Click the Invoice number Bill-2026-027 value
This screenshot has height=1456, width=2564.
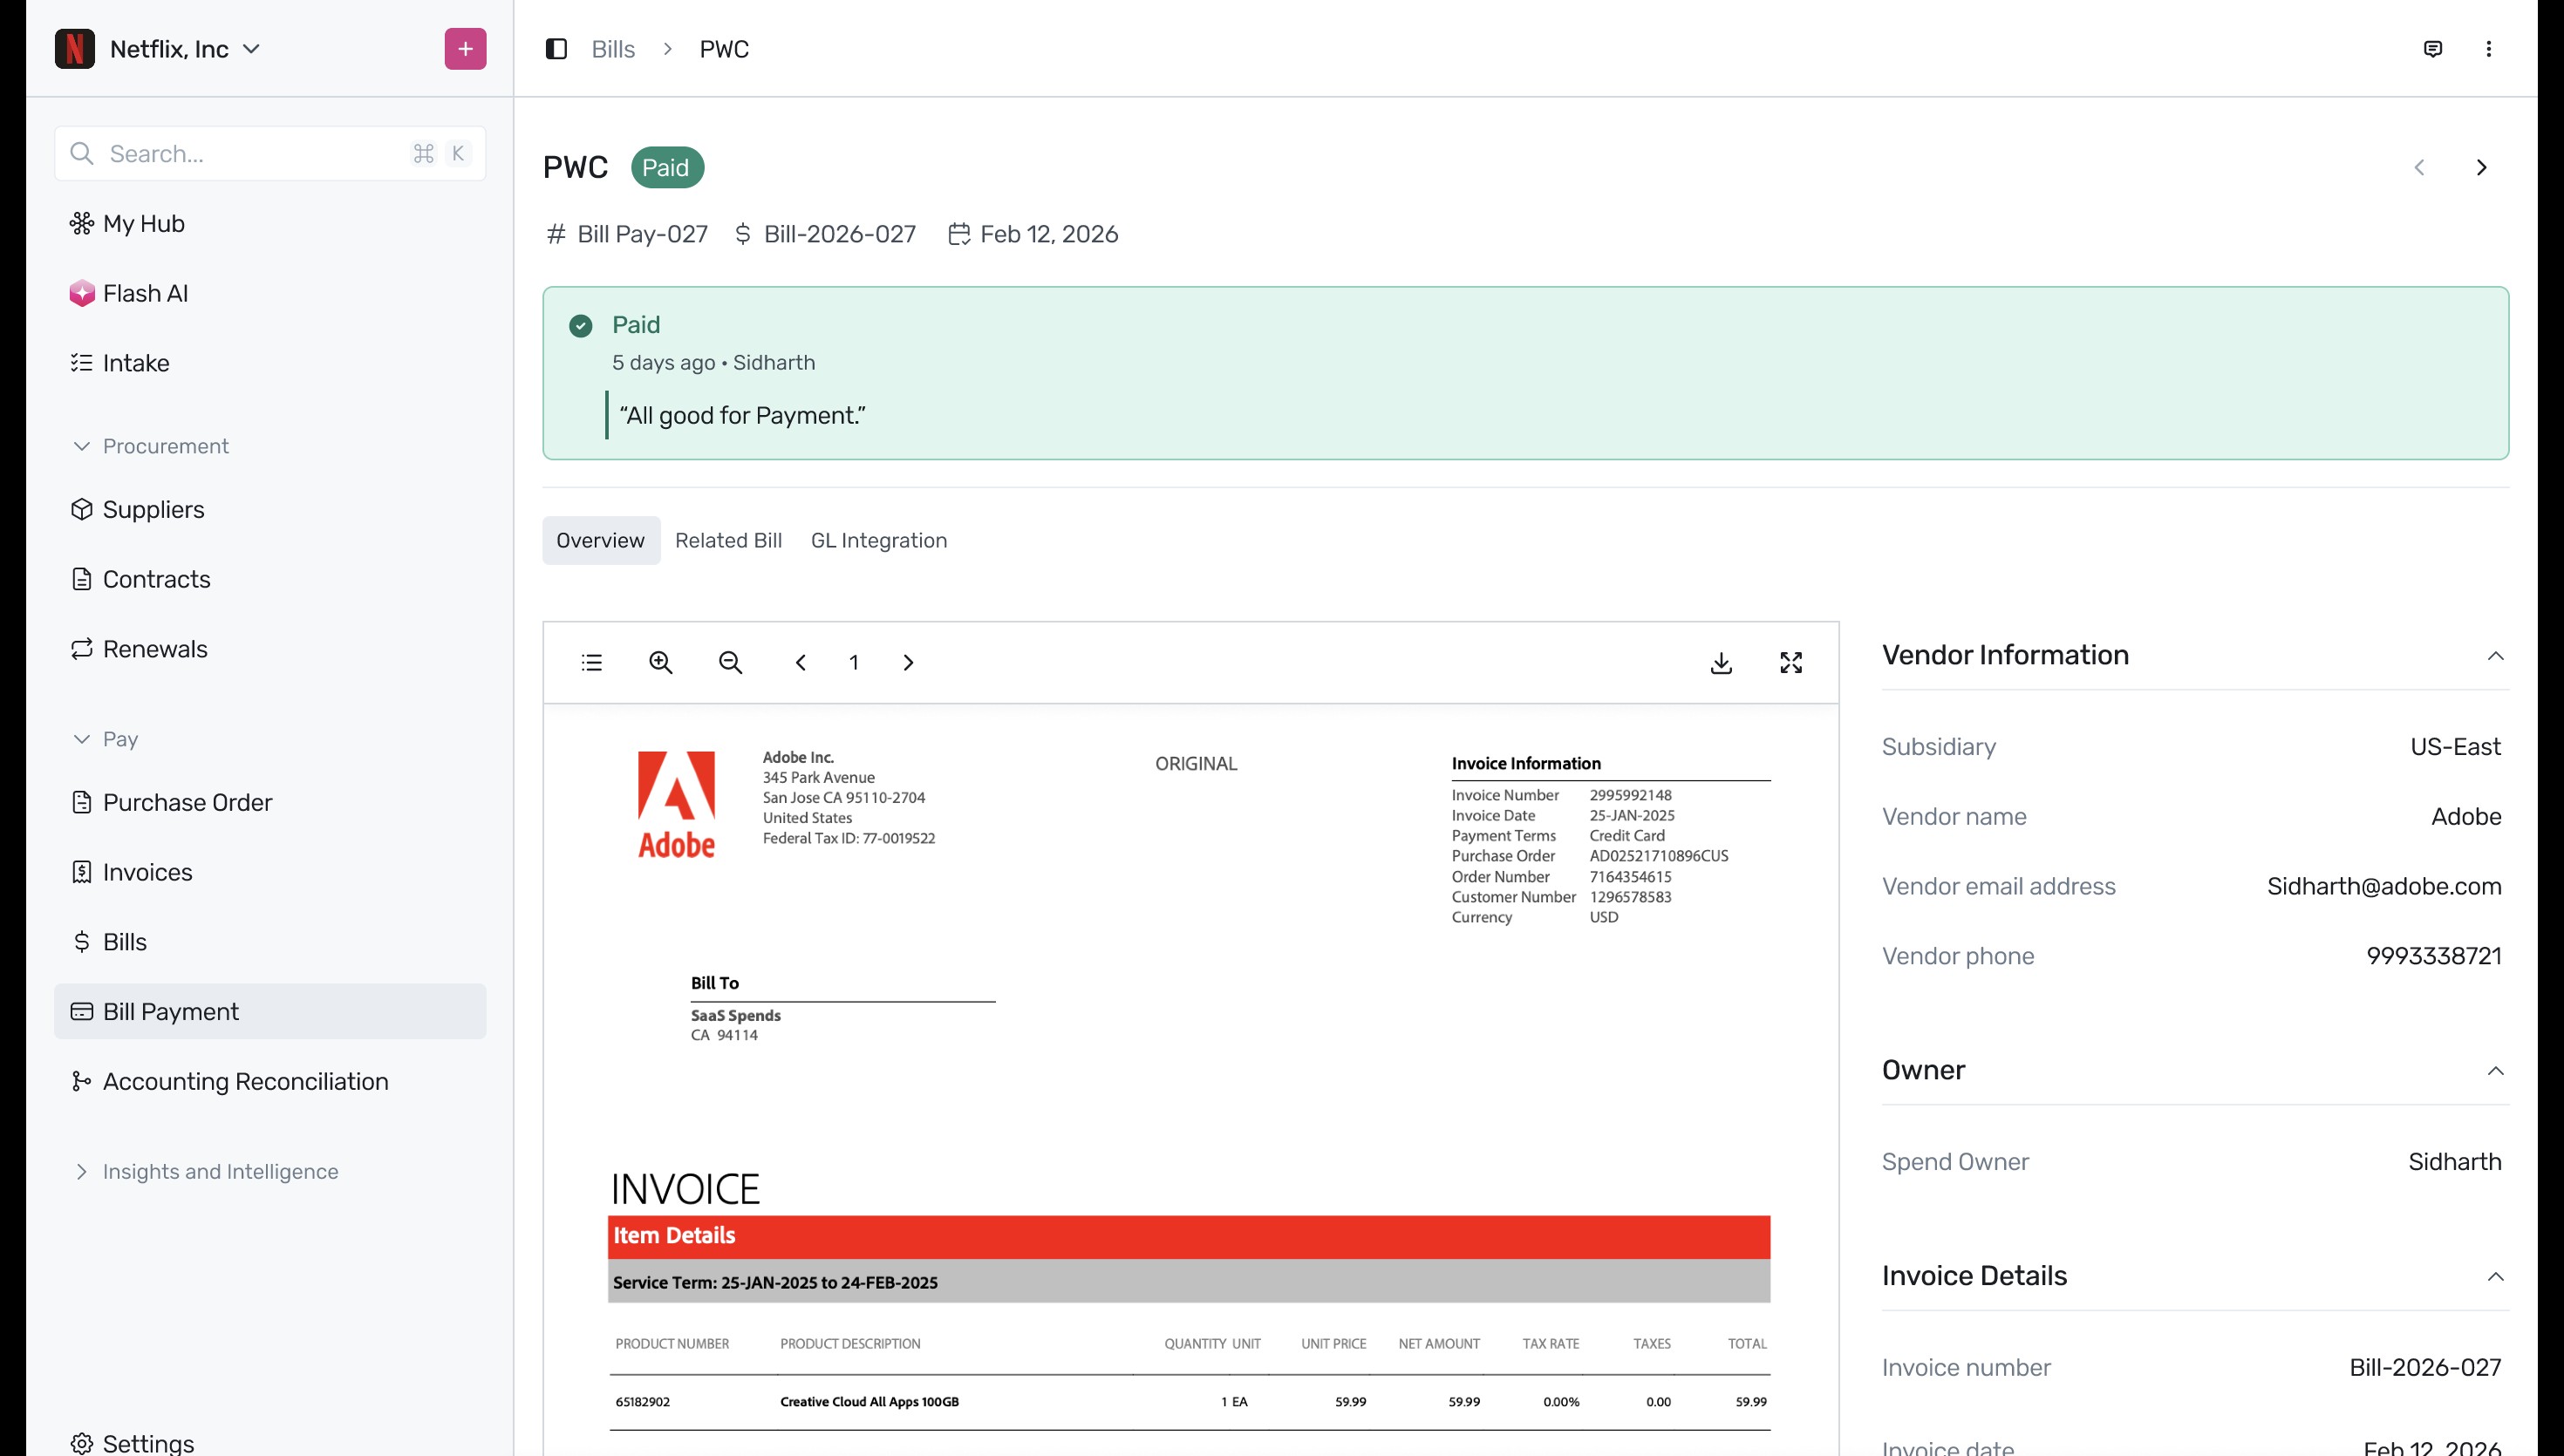(x=2425, y=1367)
